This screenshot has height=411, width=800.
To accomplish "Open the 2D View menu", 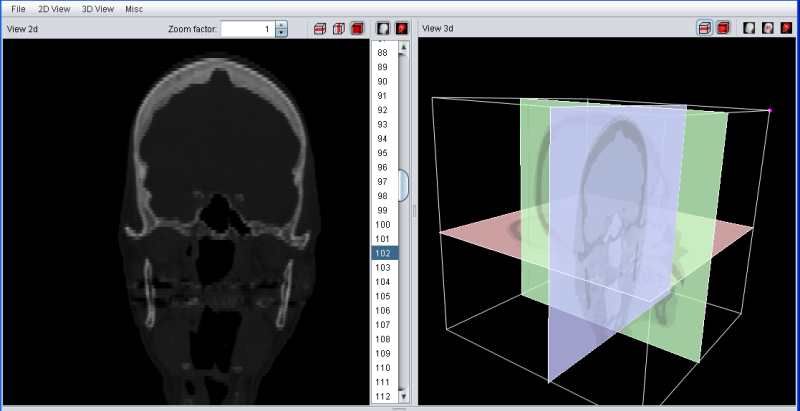I will (53, 8).
